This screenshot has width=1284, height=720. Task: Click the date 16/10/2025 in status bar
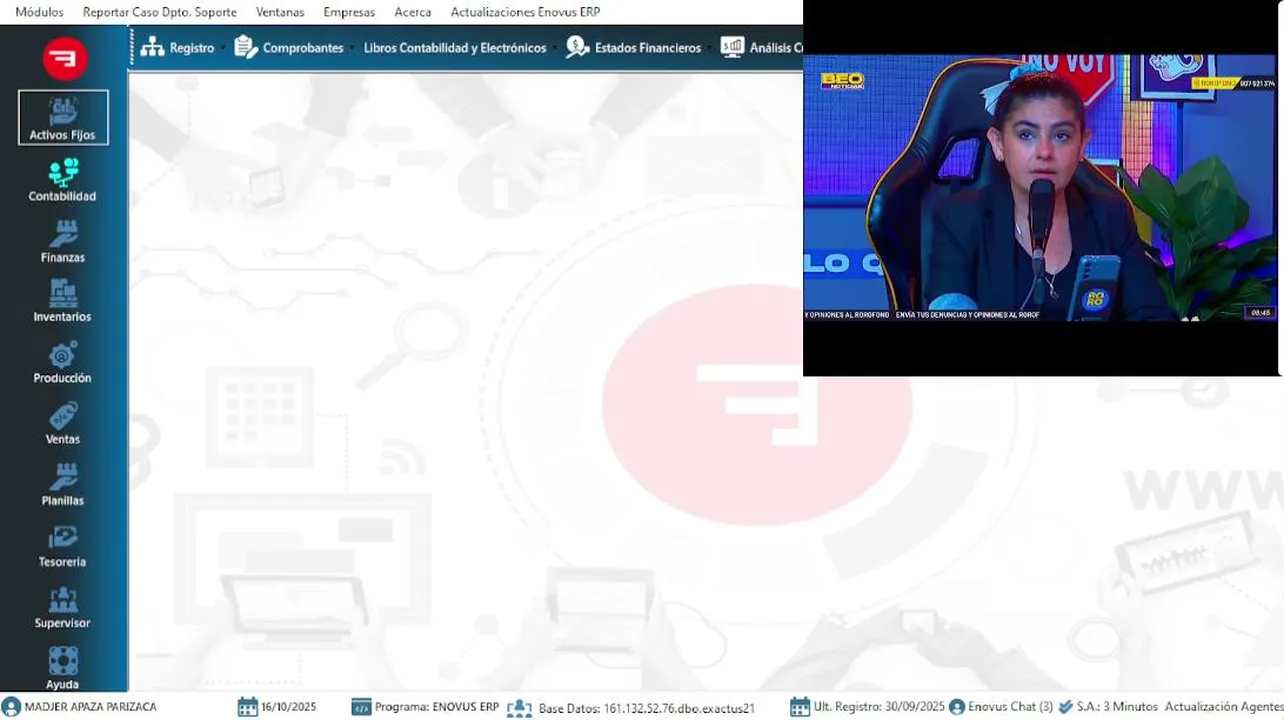pos(289,707)
